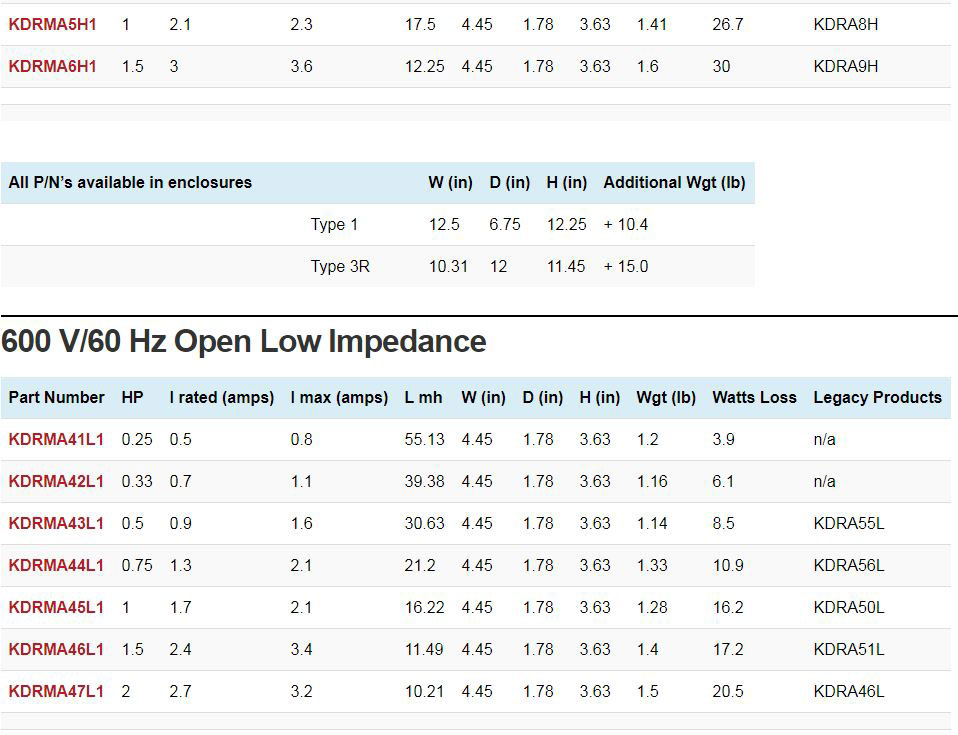The width and height of the screenshot is (958, 735).
Task: Click the '10.21' inductance value
Action: [425, 691]
